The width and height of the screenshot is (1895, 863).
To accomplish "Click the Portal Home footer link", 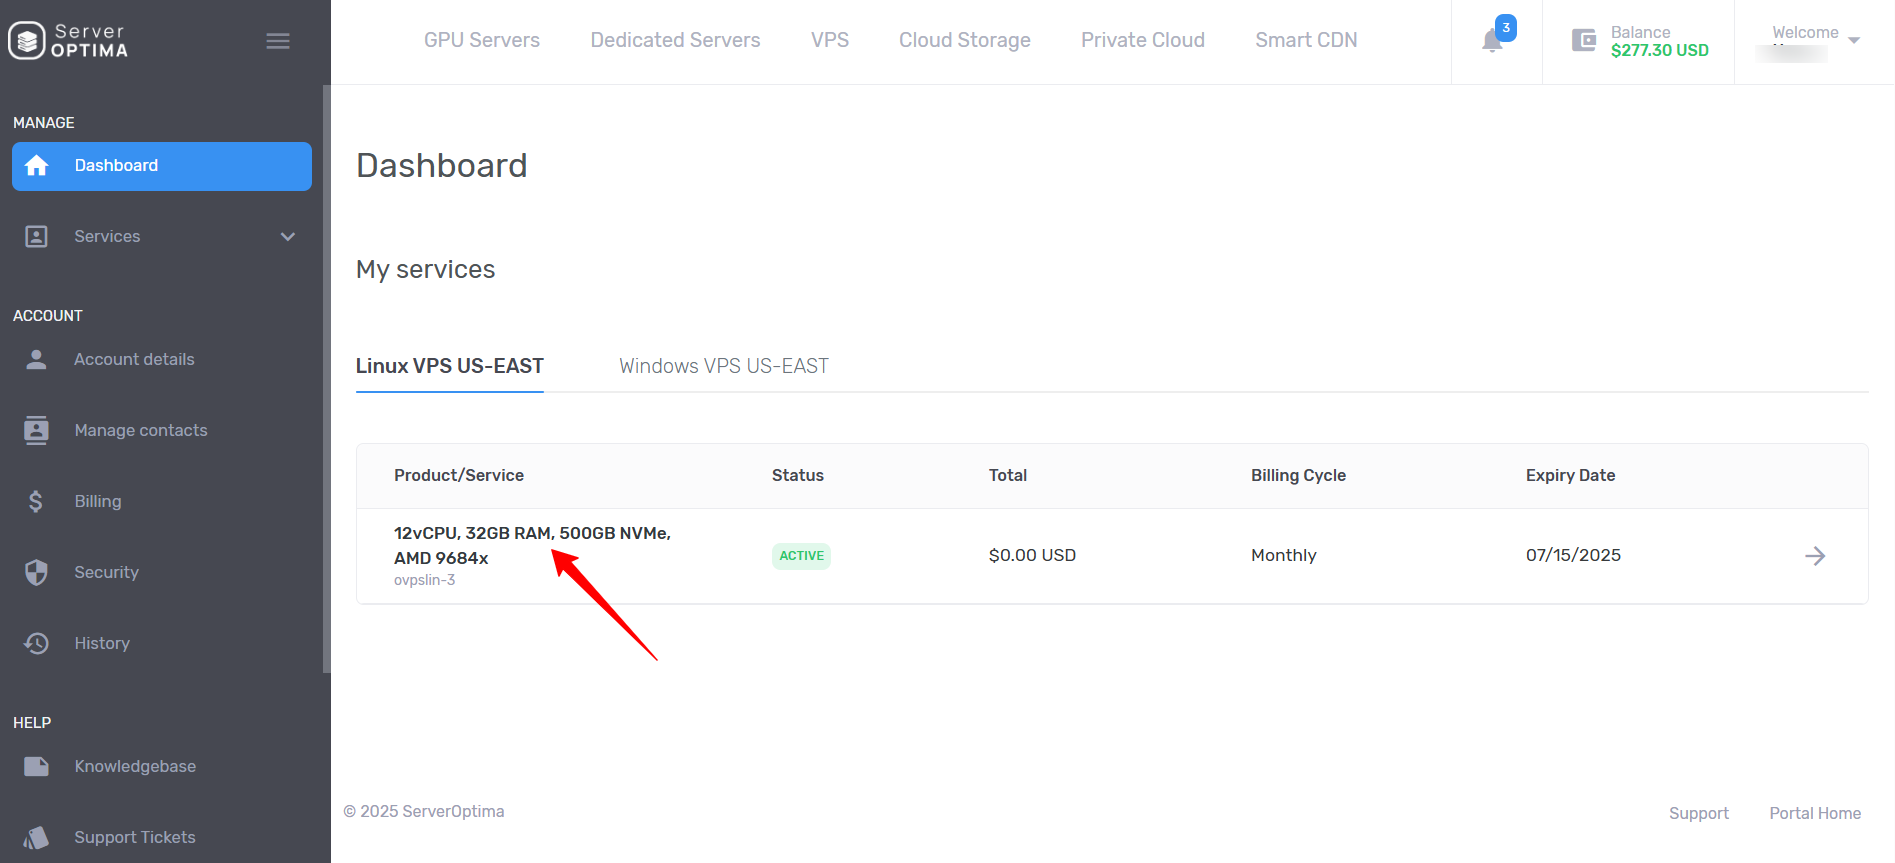I will (1815, 813).
